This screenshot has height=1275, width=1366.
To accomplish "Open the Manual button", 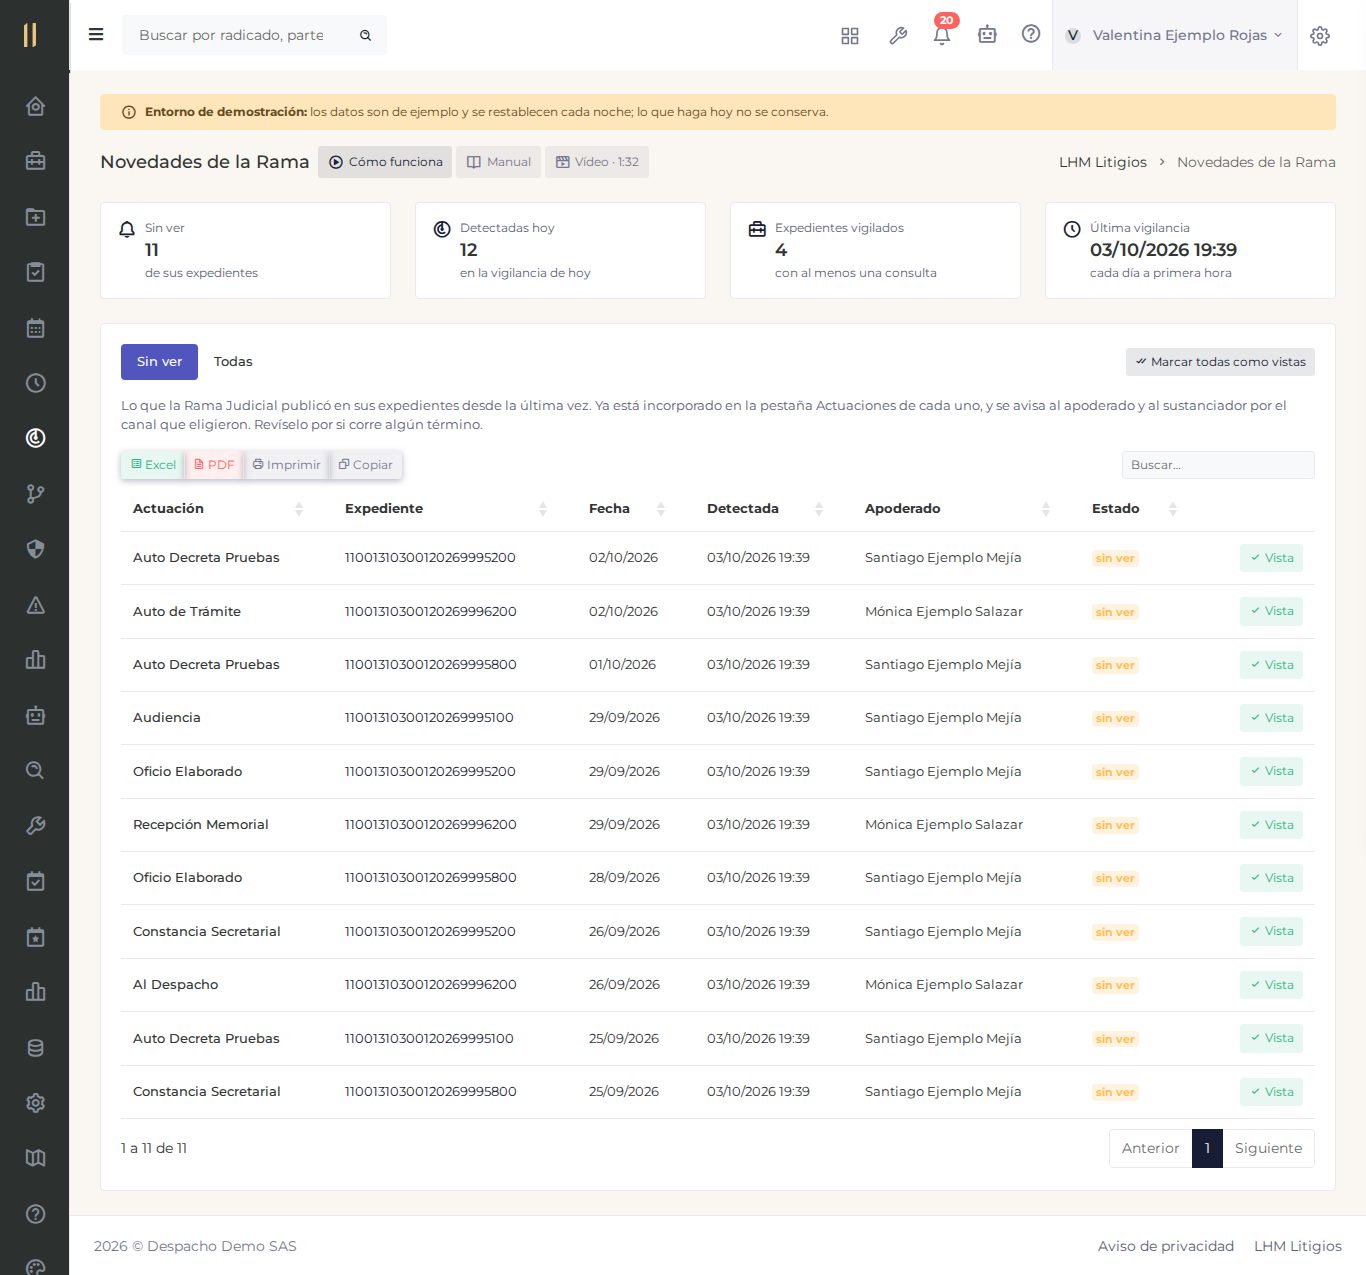I will (498, 162).
